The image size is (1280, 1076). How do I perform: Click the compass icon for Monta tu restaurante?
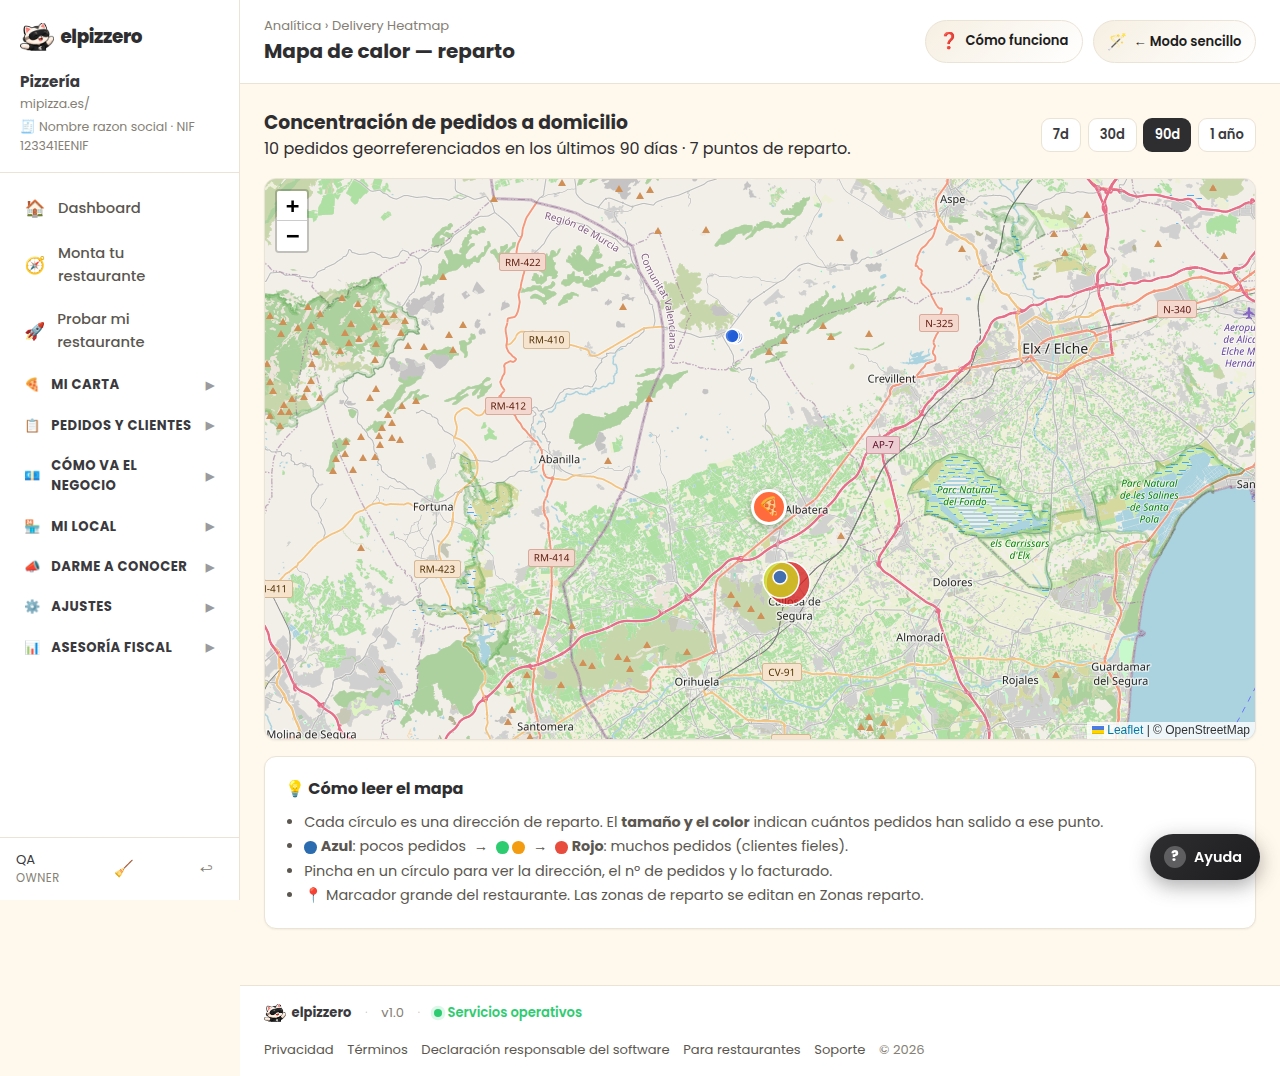click(35, 265)
